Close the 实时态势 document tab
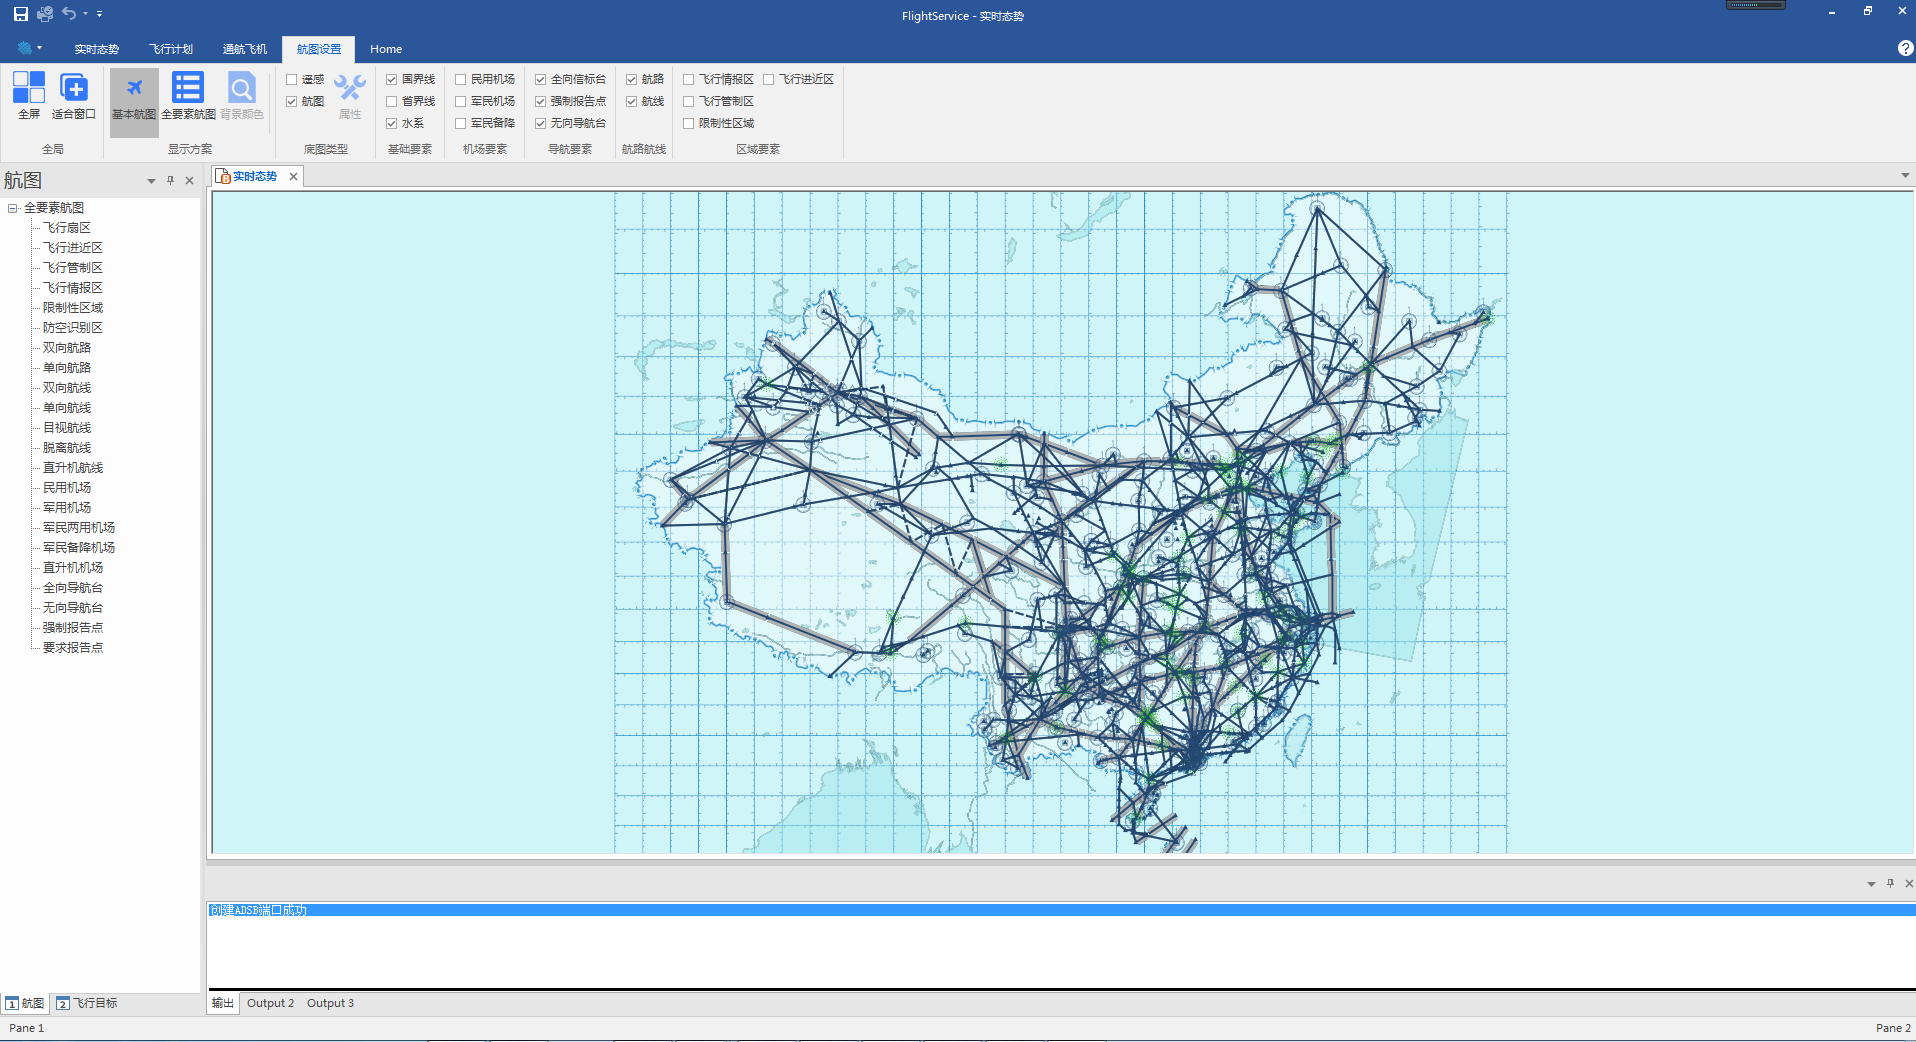 (293, 176)
